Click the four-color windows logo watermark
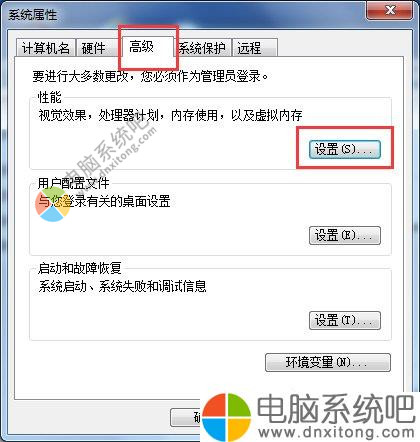The image size is (420, 442). pos(226,417)
